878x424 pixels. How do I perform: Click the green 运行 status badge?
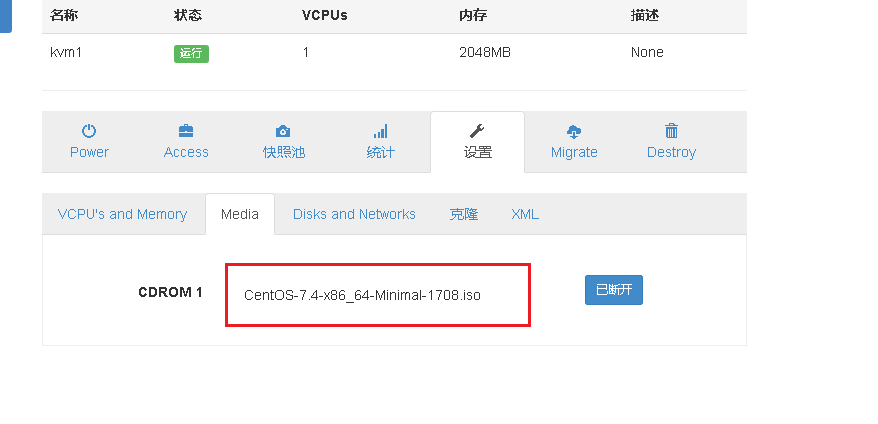coord(191,53)
